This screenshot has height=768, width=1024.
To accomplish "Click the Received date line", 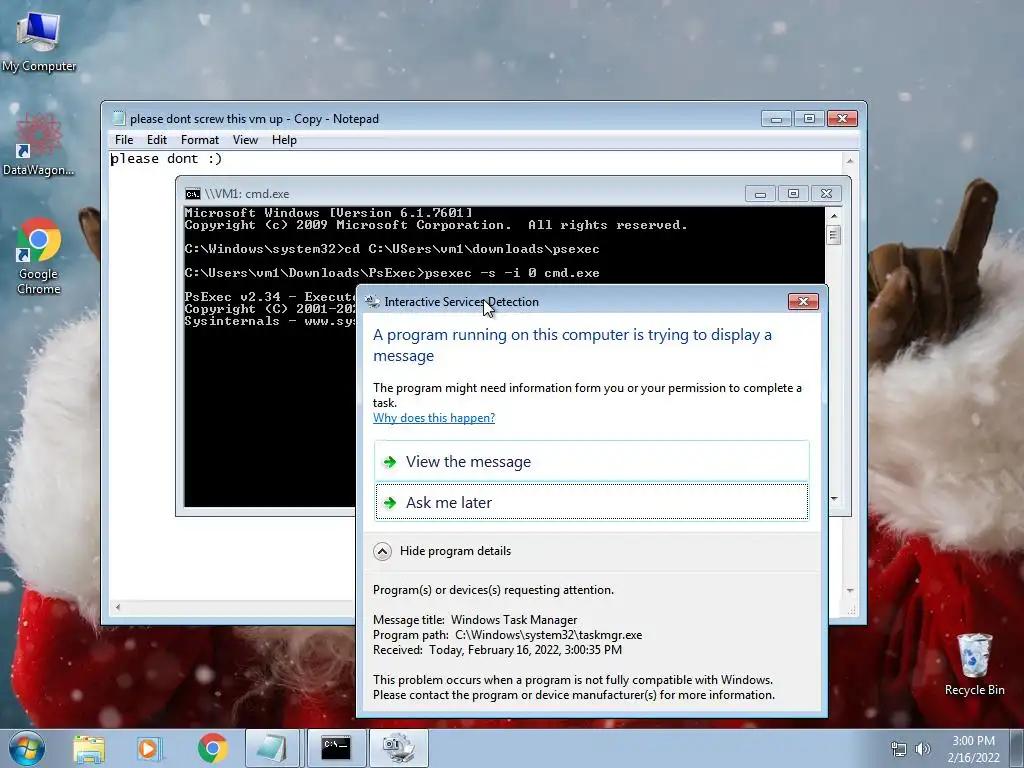I will 497,650.
